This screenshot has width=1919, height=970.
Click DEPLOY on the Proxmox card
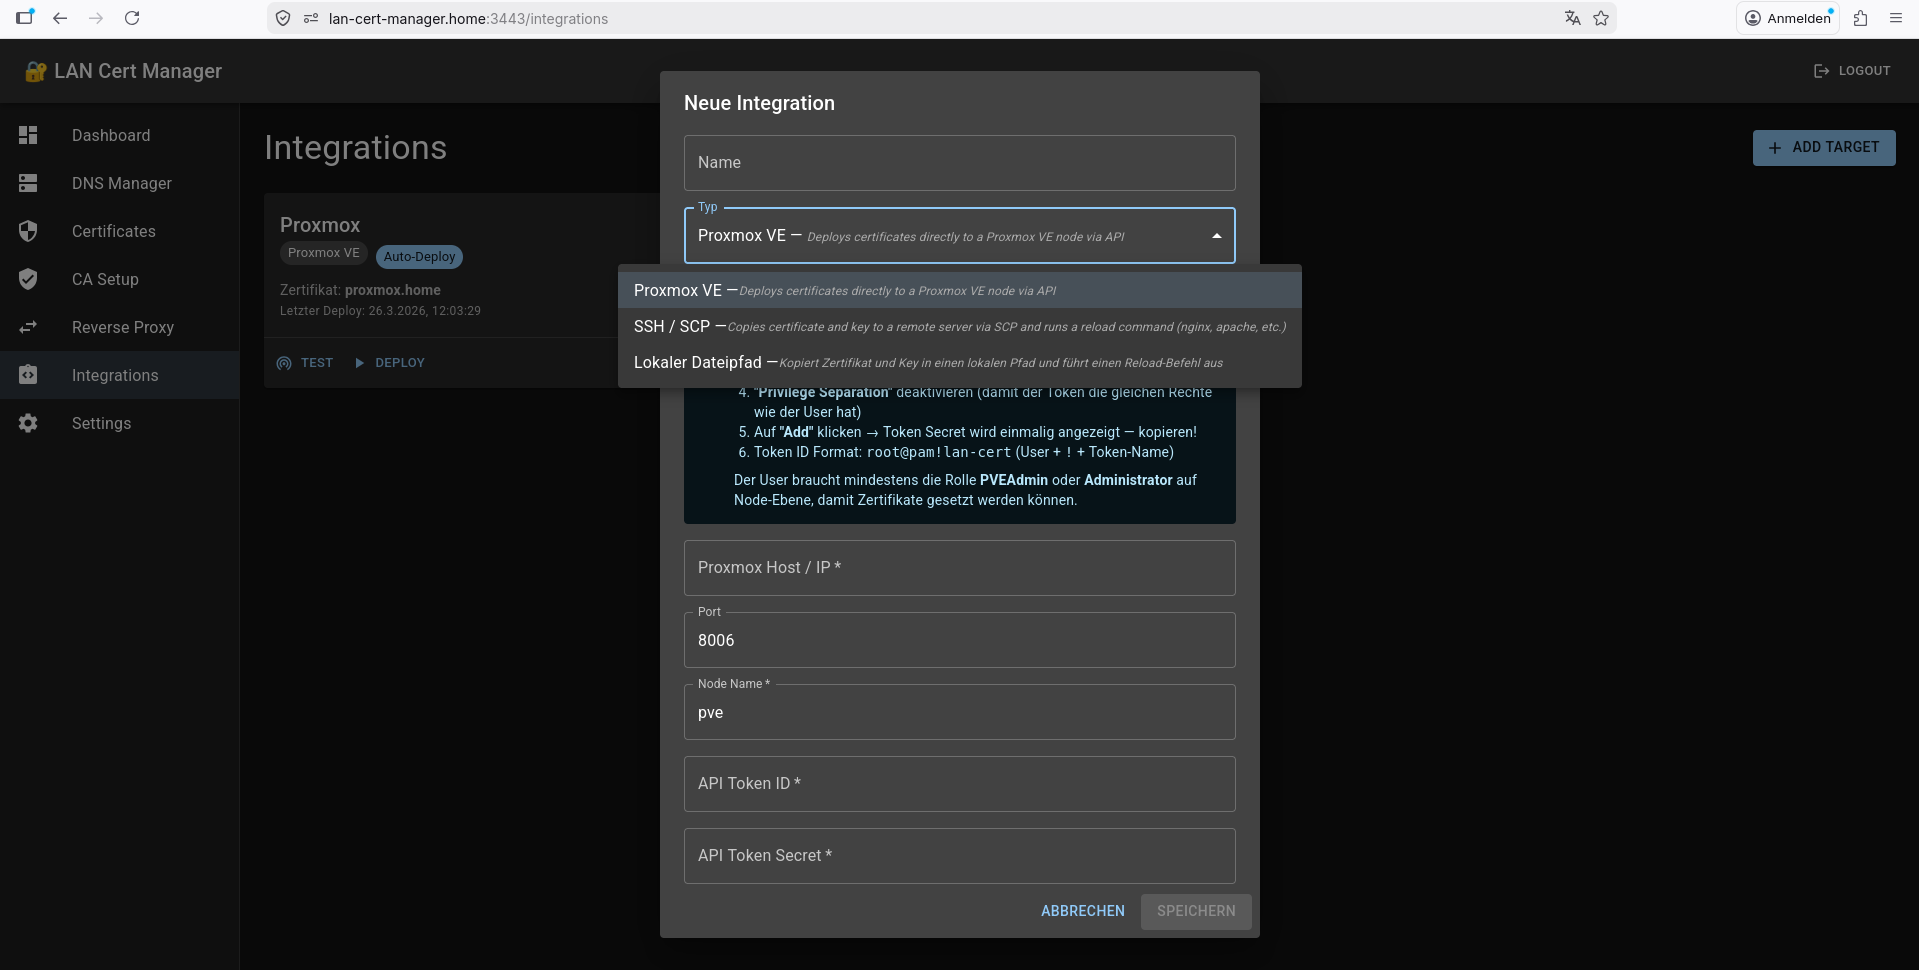[390, 363]
